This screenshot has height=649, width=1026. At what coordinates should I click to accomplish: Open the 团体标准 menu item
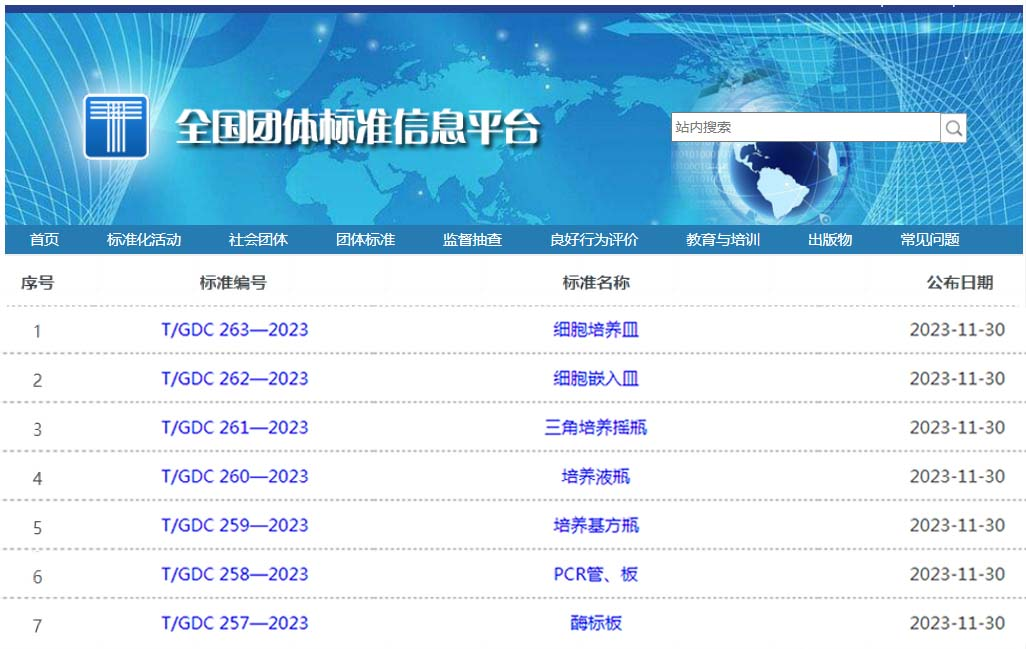point(364,239)
